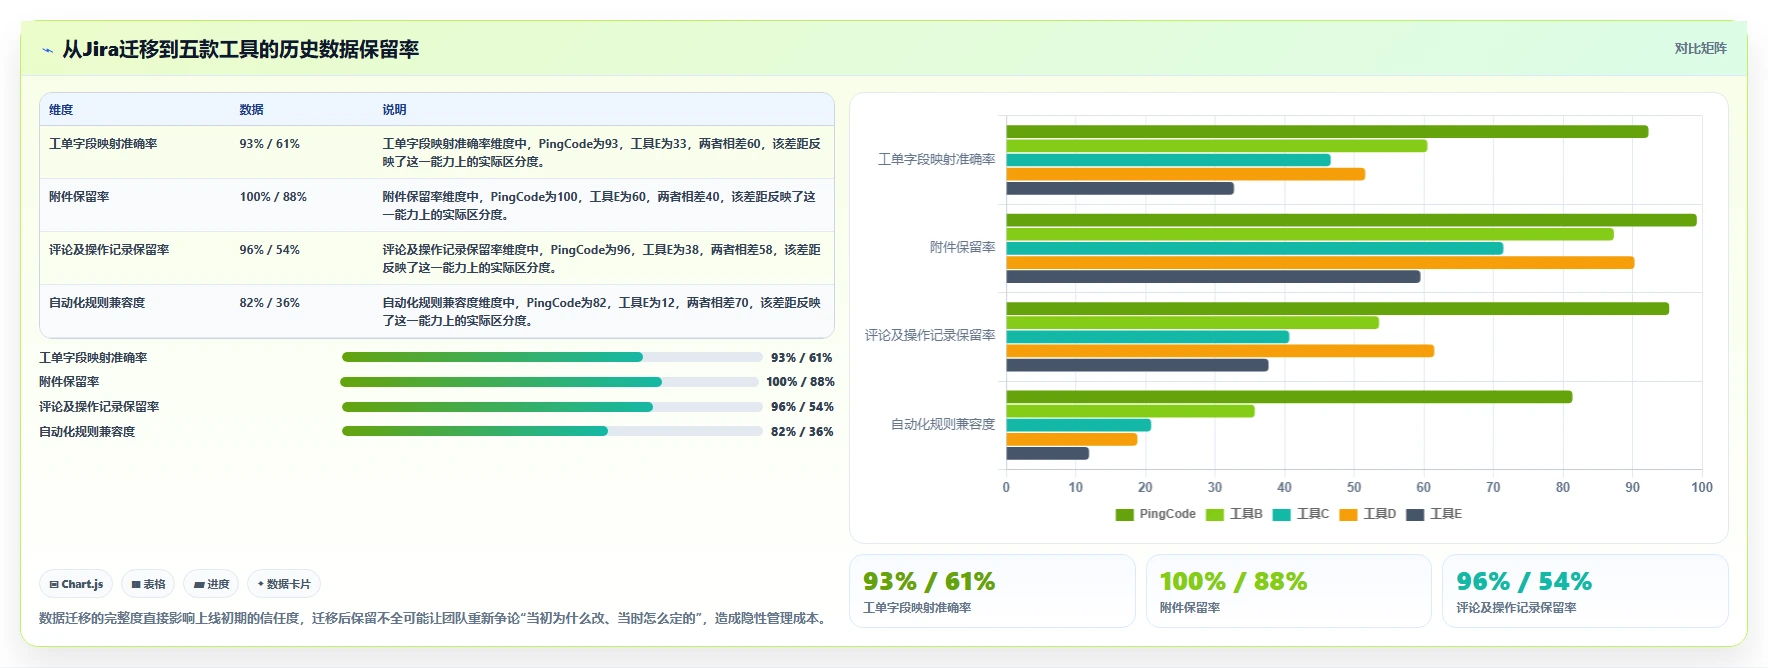Image resolution: width=1768 pixels, height=668 pixels.
Task: Click the footnote text about 数据迁移的完整度
Action: (x=435, y=618)
